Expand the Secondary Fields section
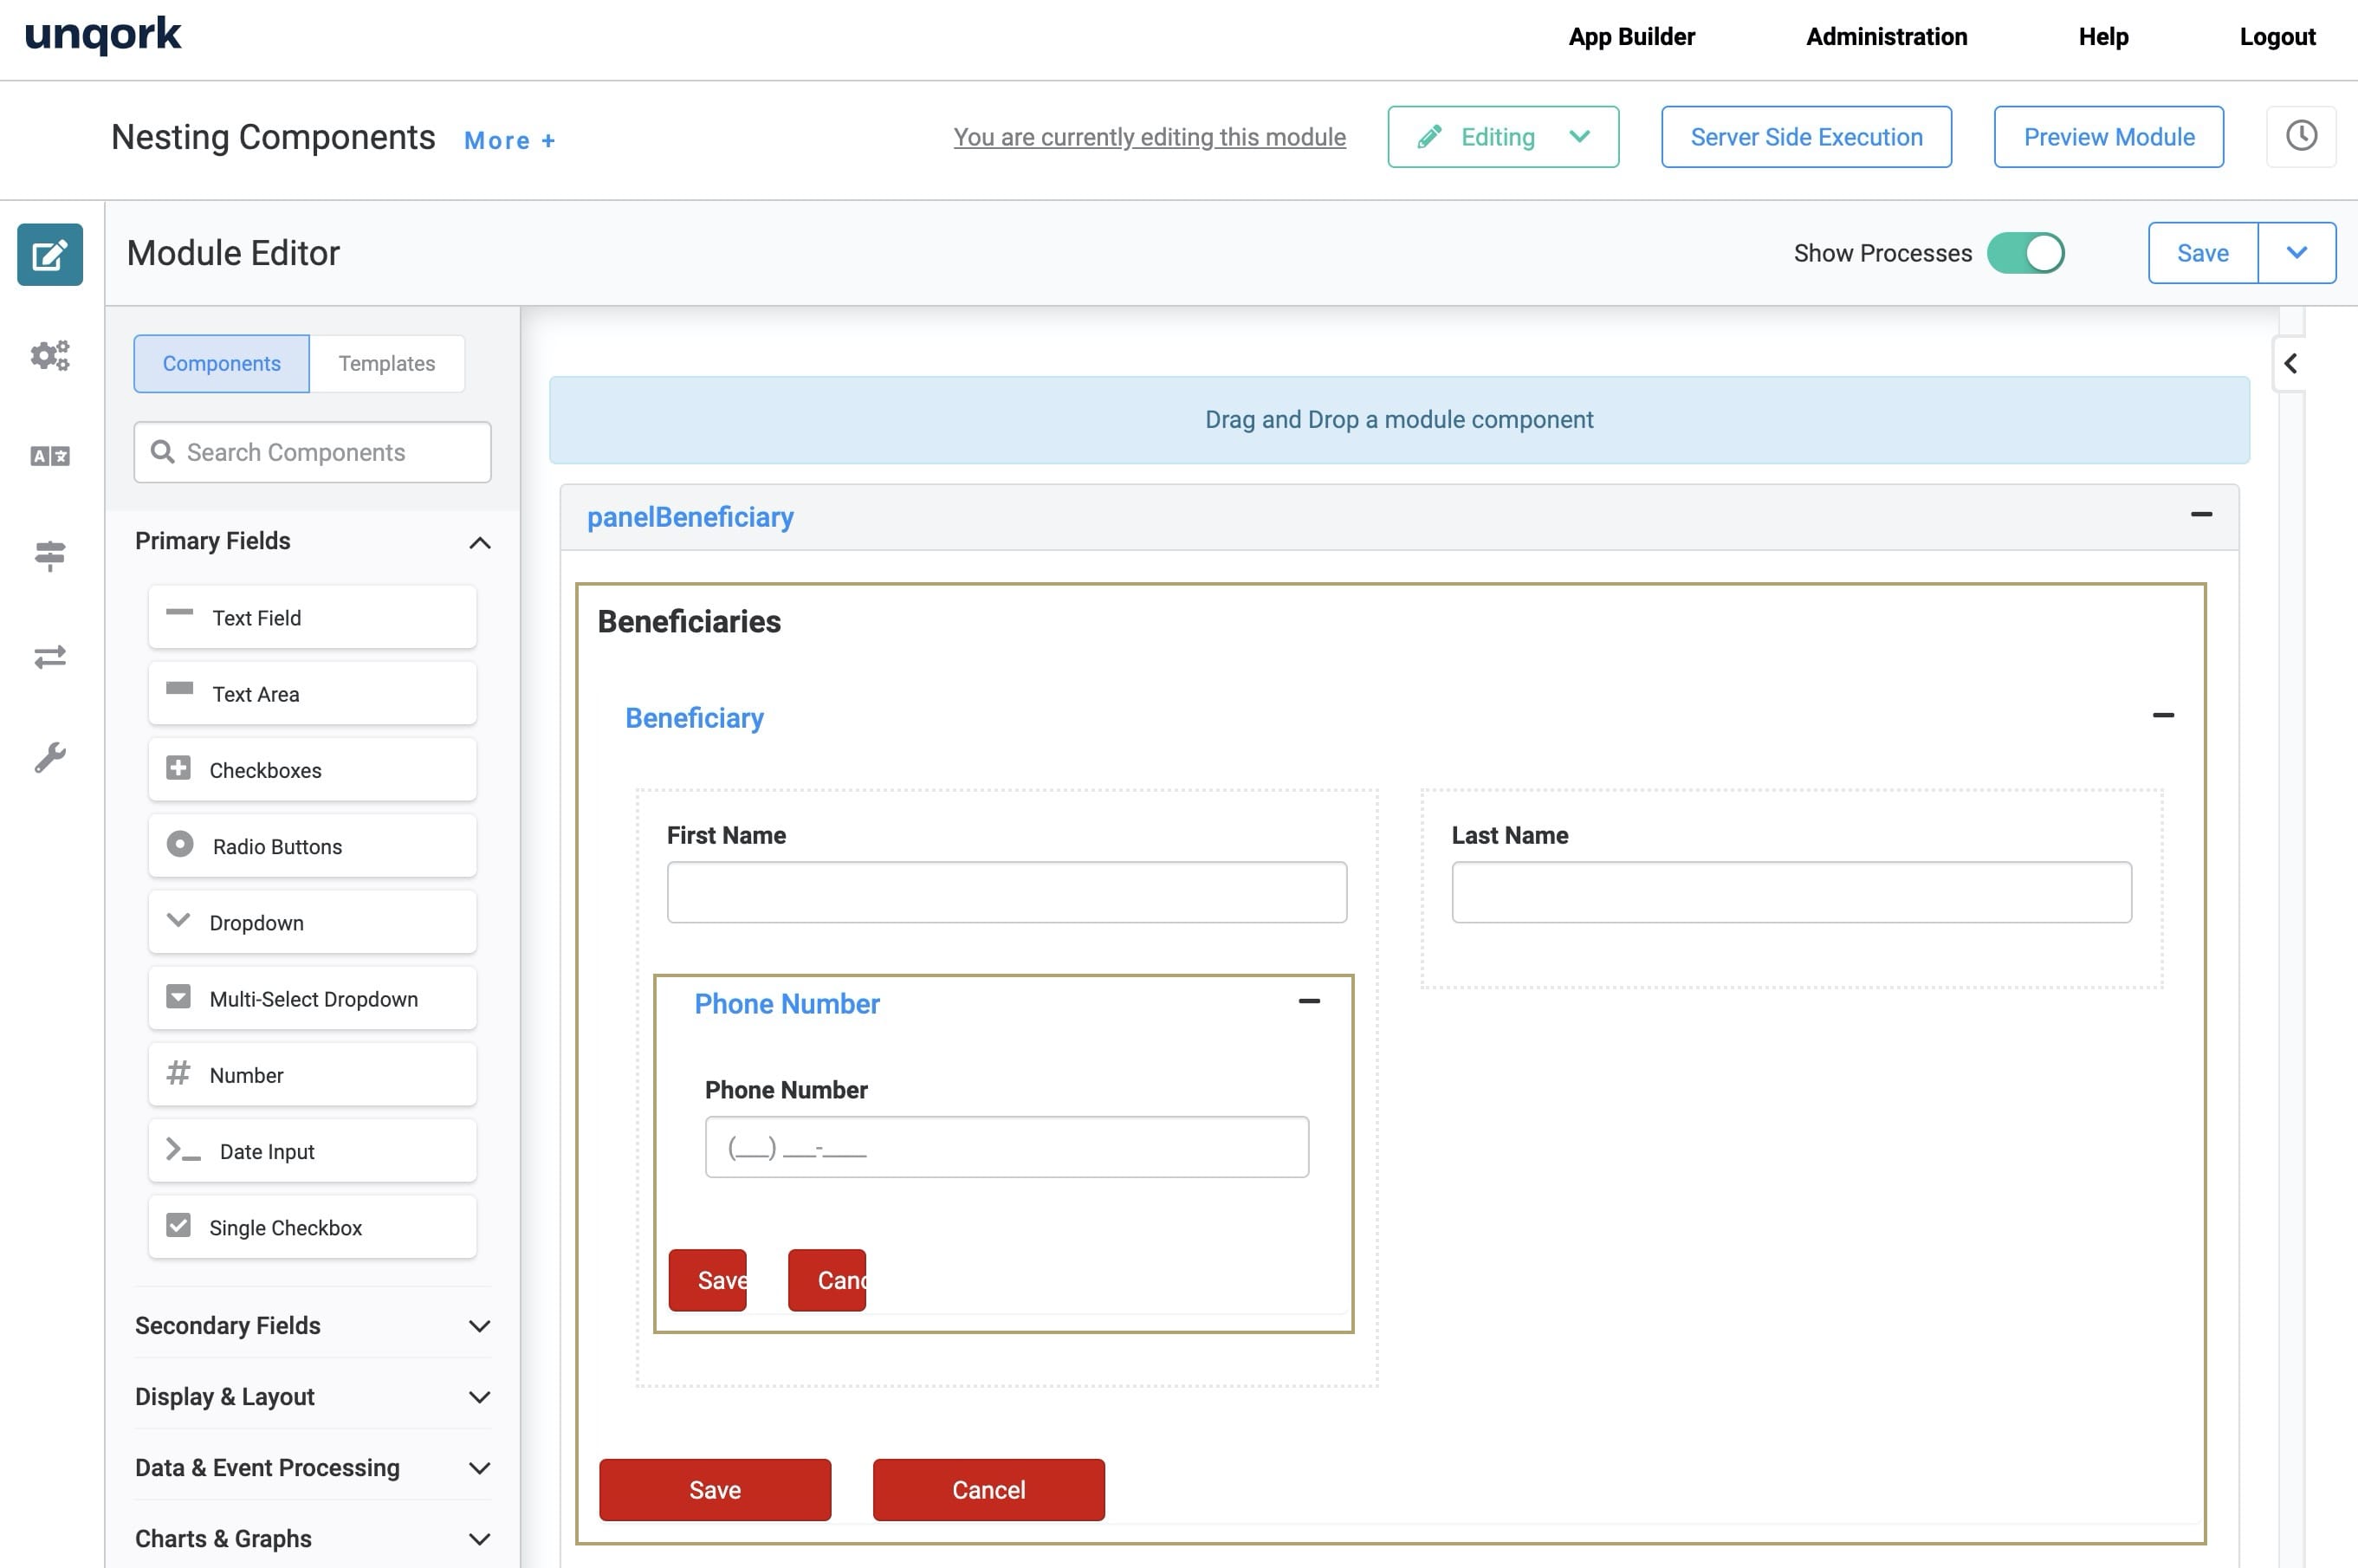The height and width of the screenshot is (1568, 2358). pyautogui.click(x=480, y=1326)
